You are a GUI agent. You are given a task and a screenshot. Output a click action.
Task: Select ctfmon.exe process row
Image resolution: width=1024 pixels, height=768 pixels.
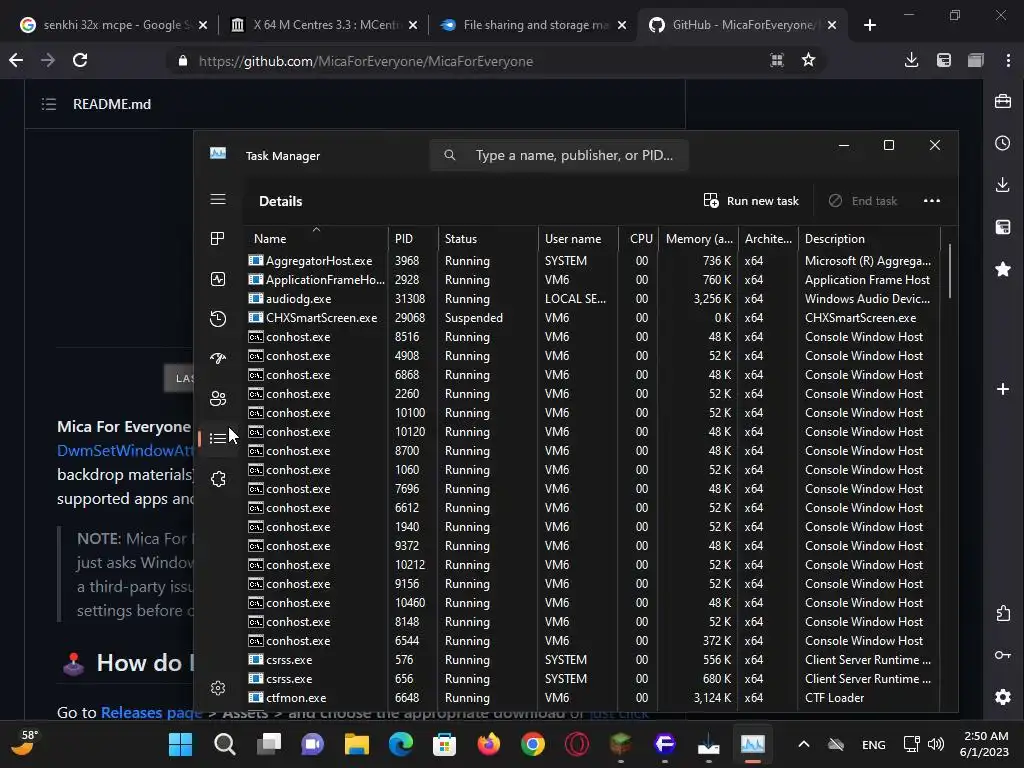click(593, 697)
